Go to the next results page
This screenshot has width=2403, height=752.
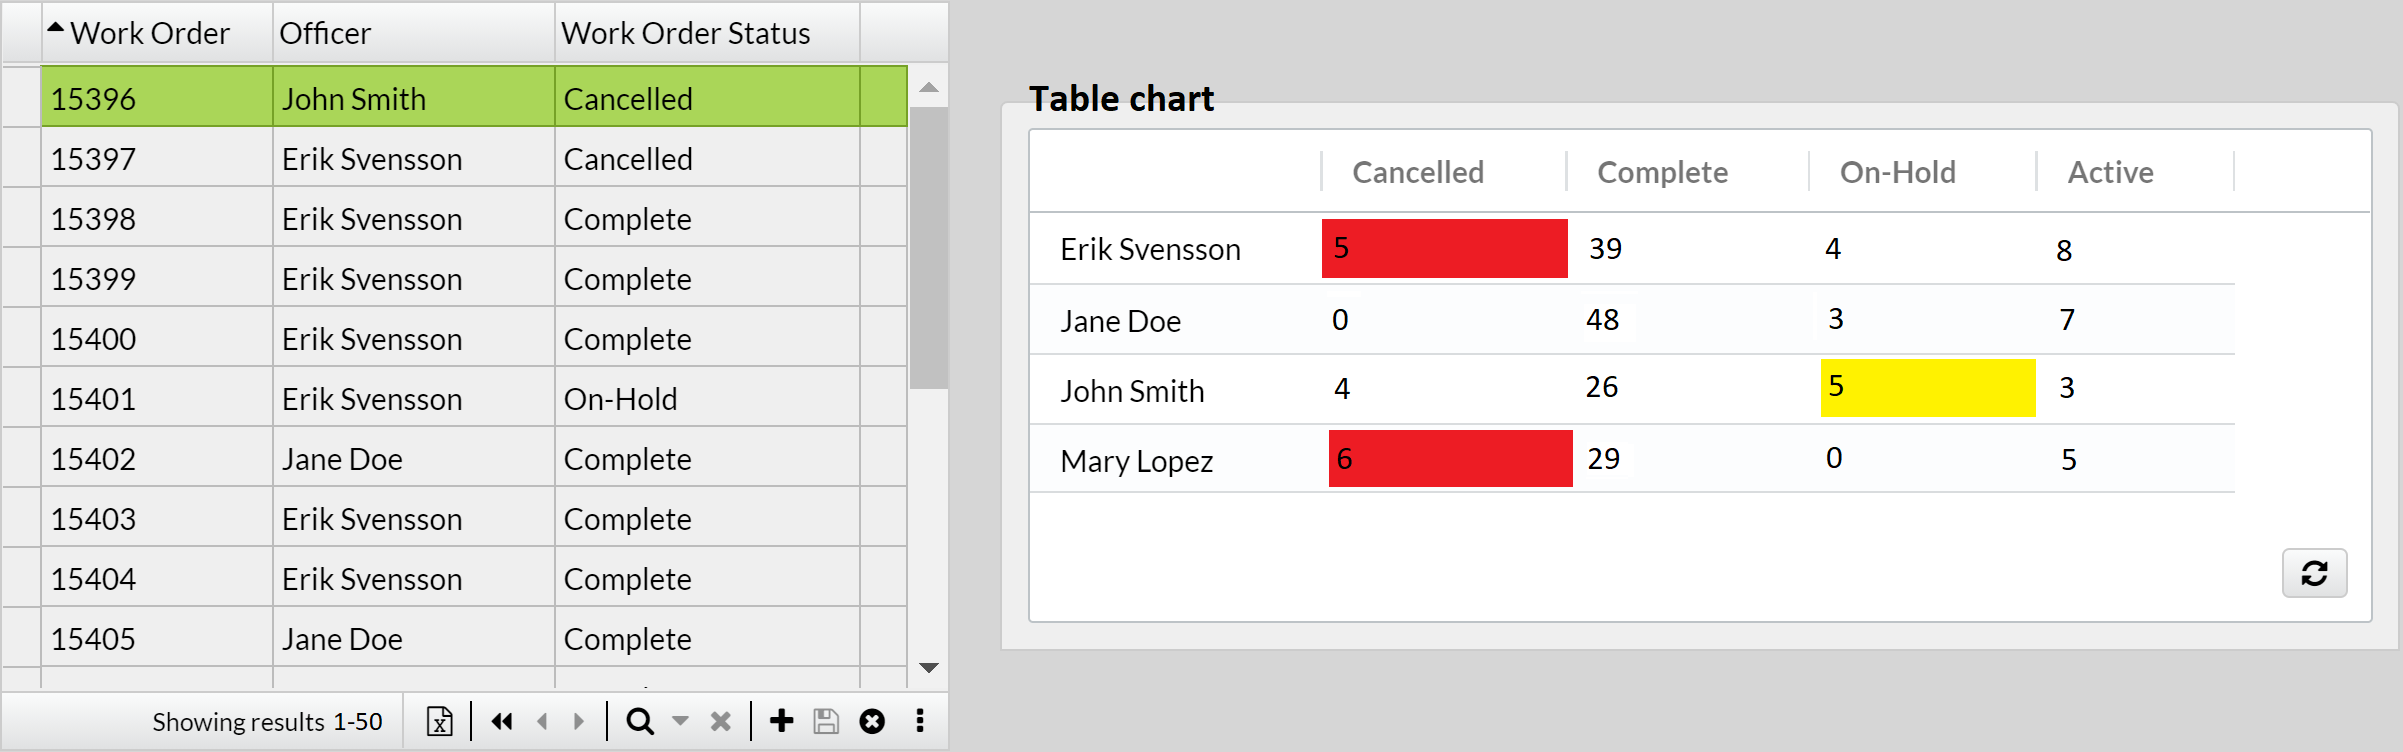[x=578, y=720]
